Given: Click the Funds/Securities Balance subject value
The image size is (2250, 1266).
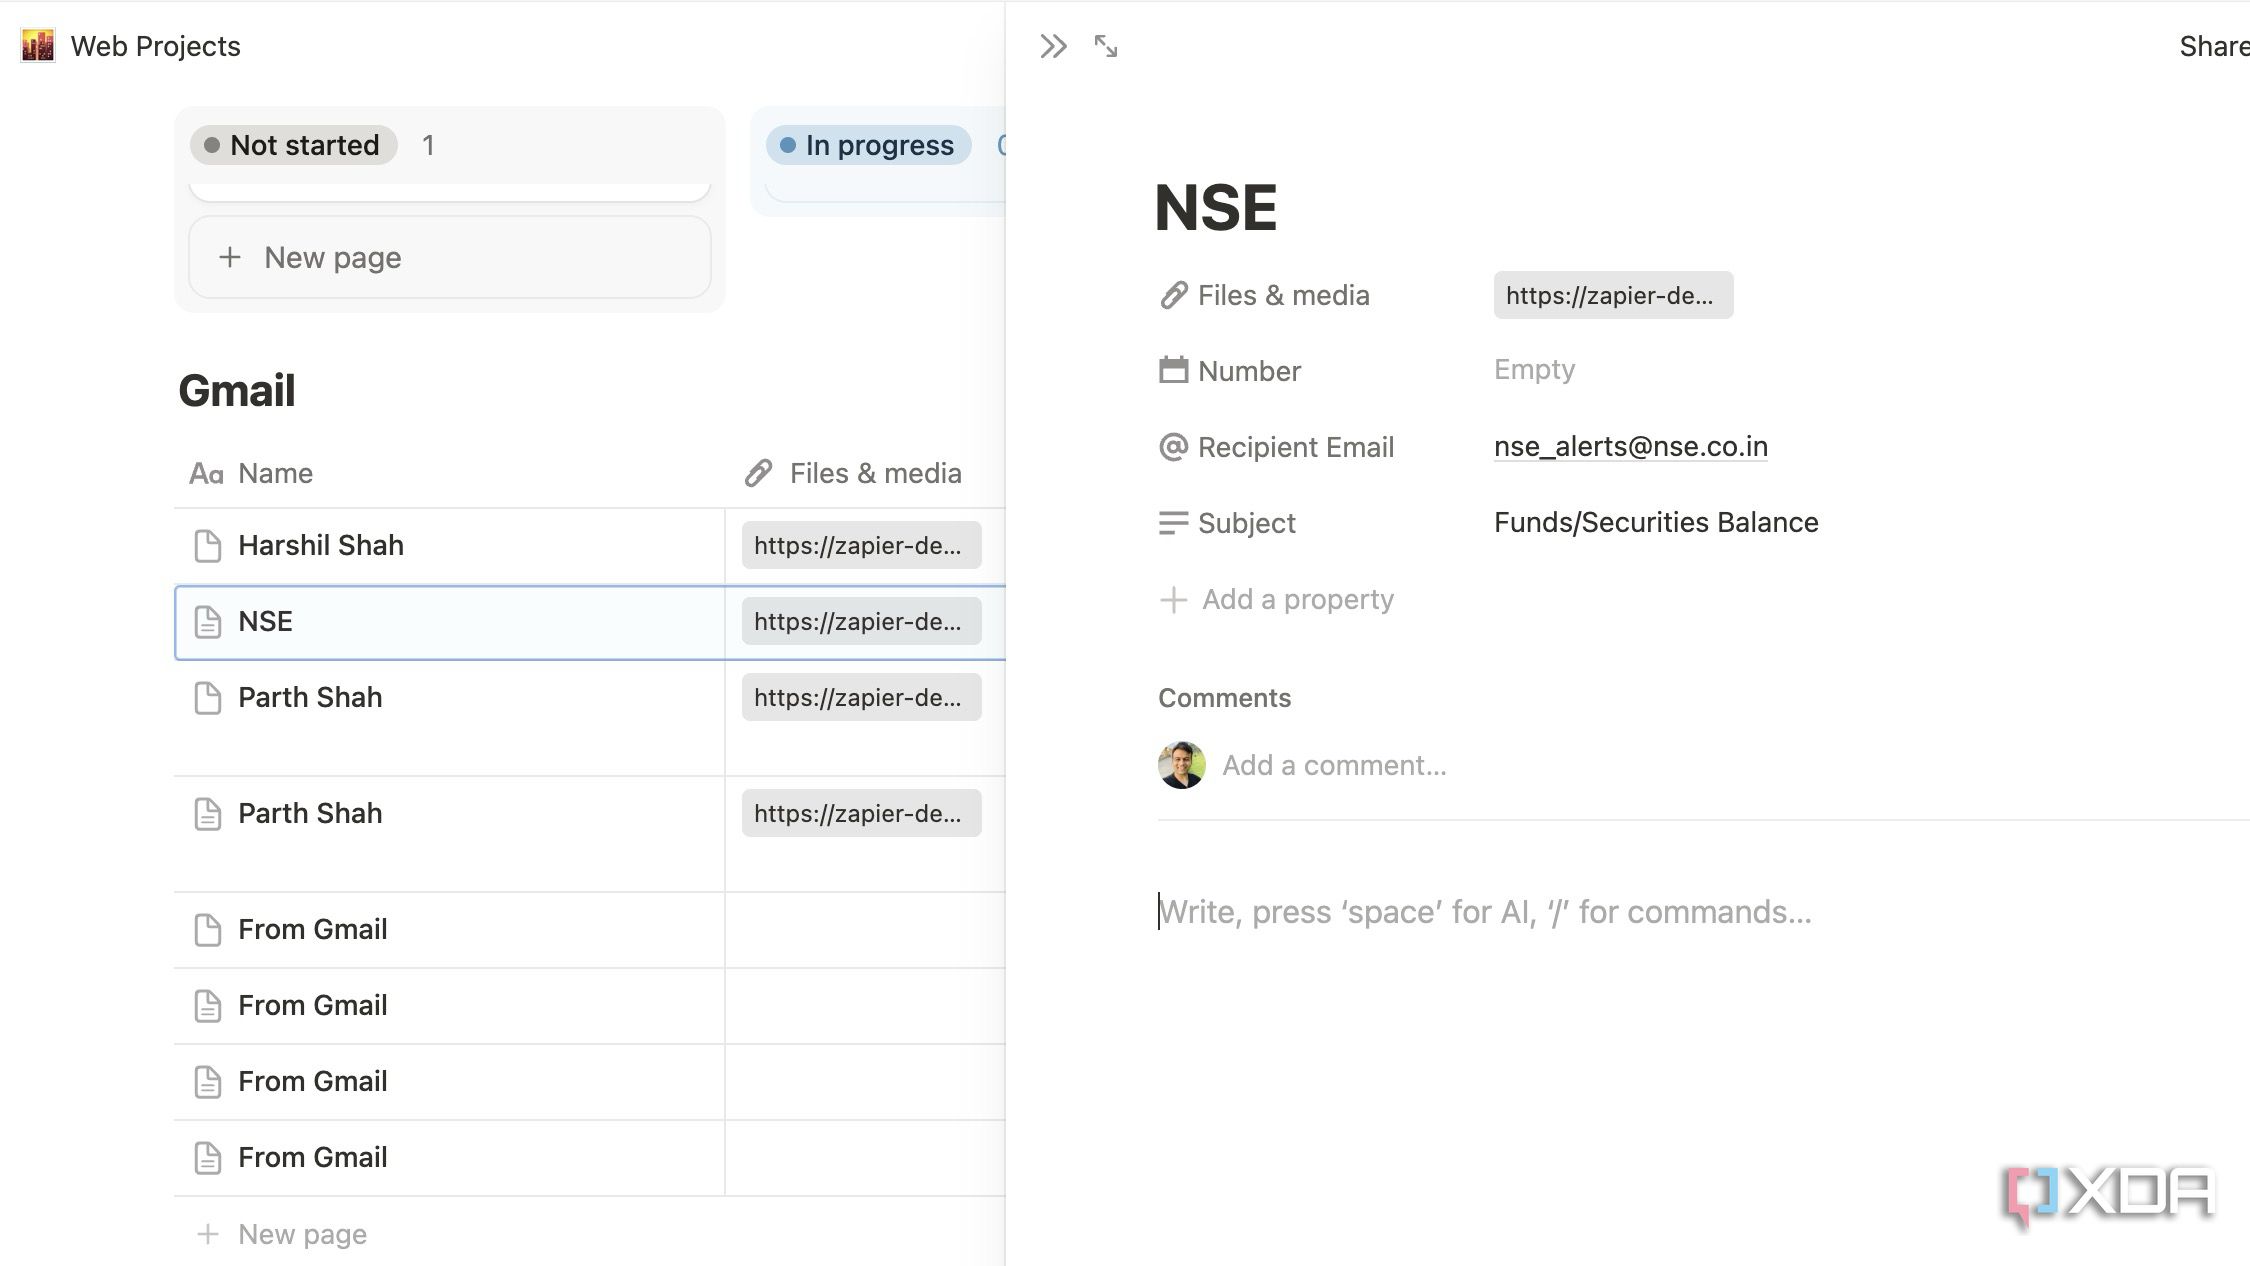Looking at the screenshot, I should point(1656,522).
